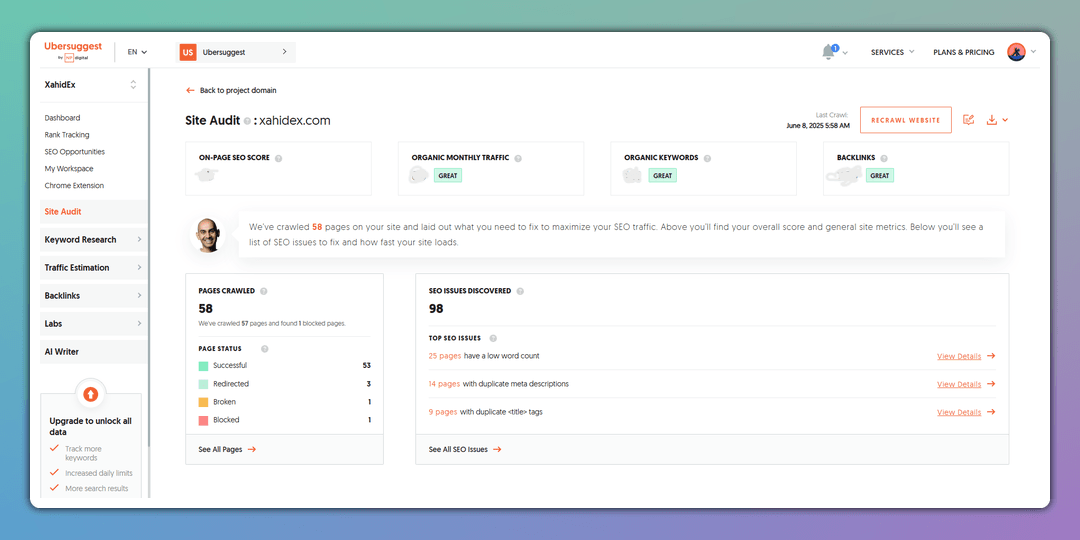
Task: Click Organic Keywords help icon
Action: (707, 158)
